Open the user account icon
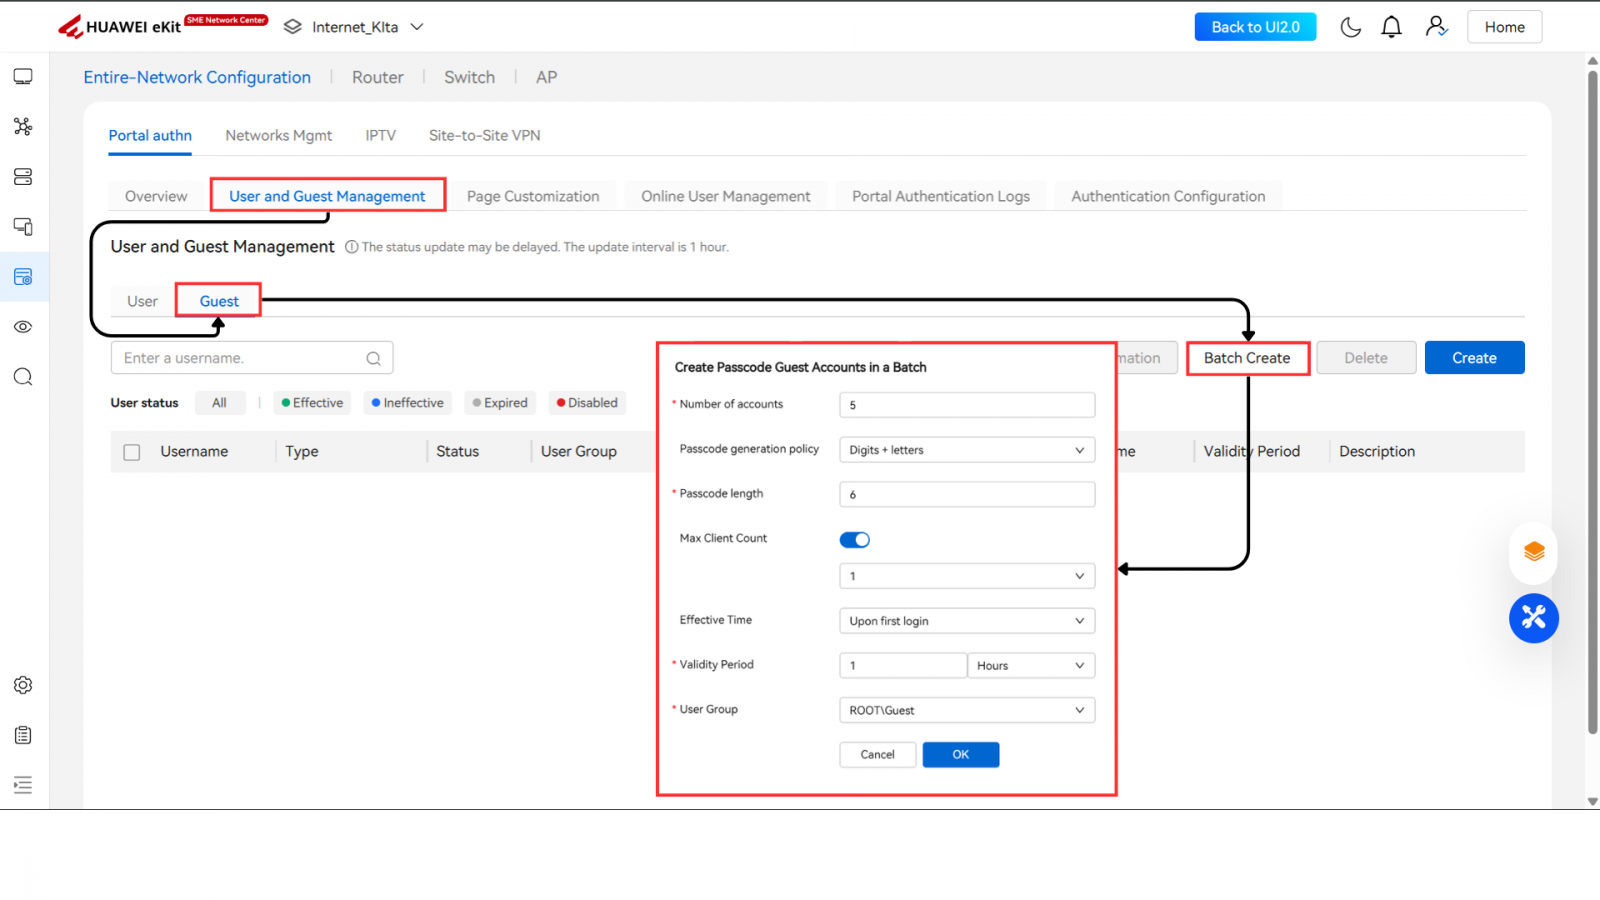The height and width of the screenshot is (900, 1600). click(1436, 27)
